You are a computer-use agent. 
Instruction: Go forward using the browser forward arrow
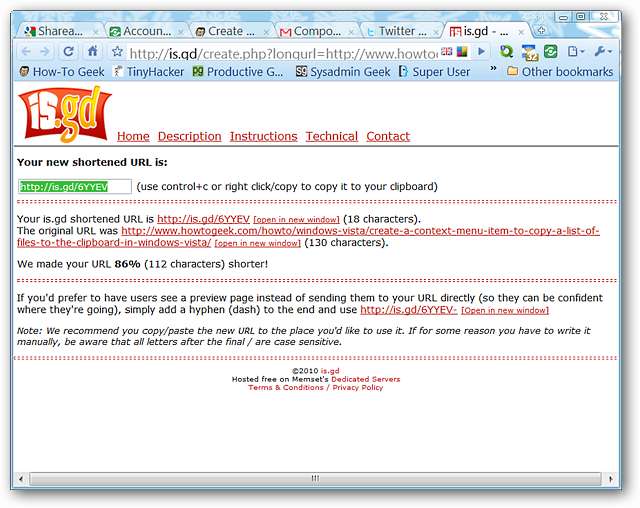[45, 52]
